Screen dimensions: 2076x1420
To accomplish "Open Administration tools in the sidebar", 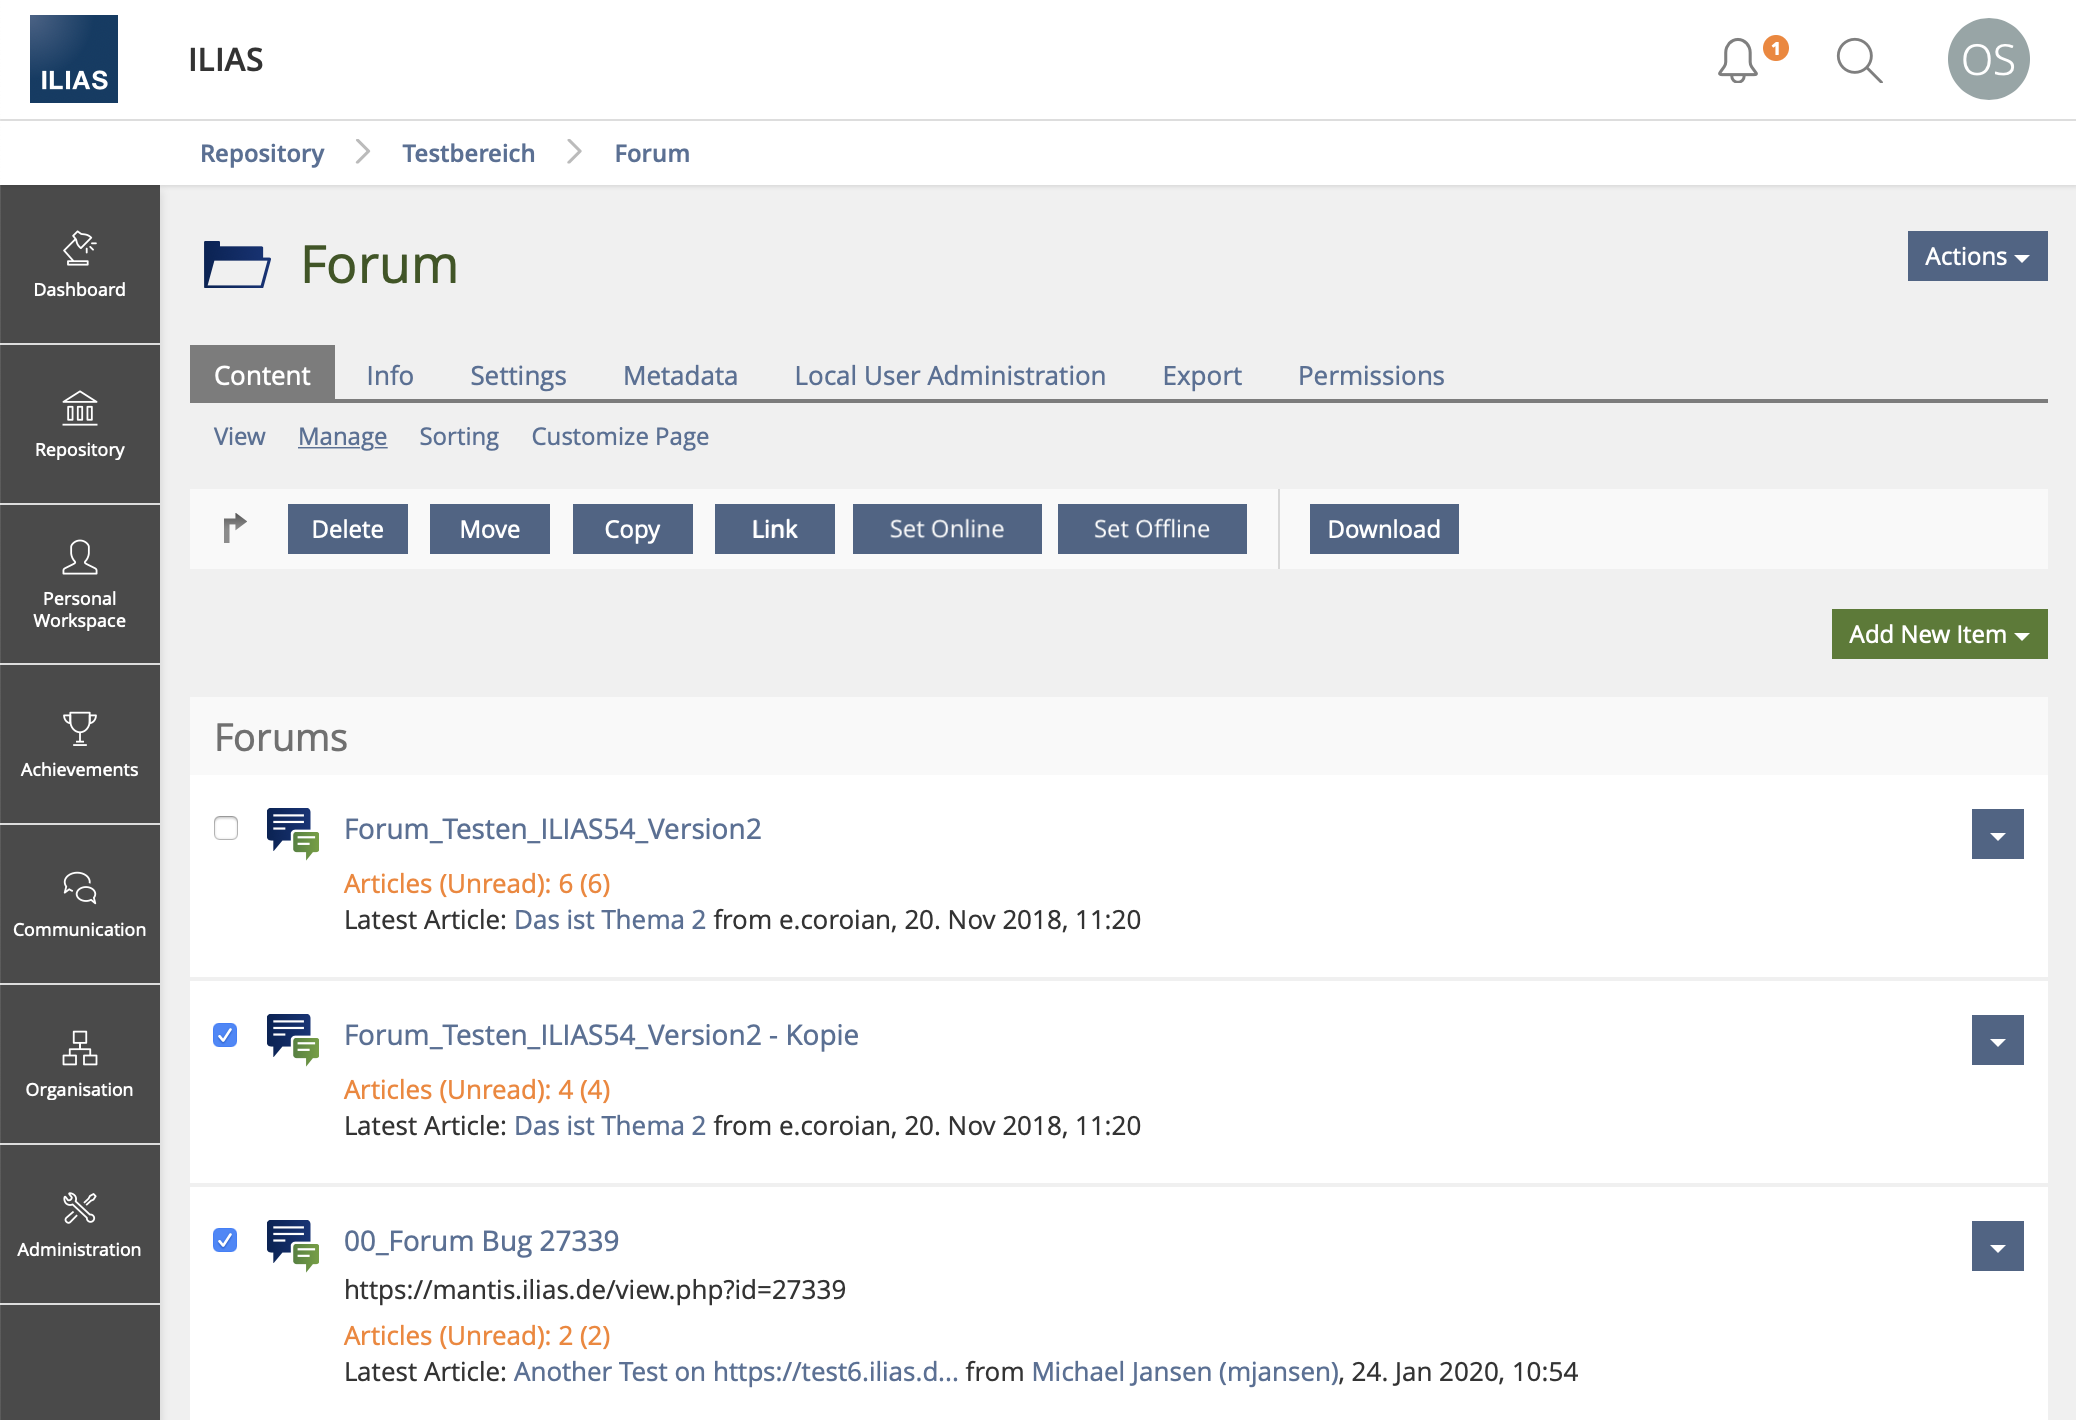I will (80, 1225).
